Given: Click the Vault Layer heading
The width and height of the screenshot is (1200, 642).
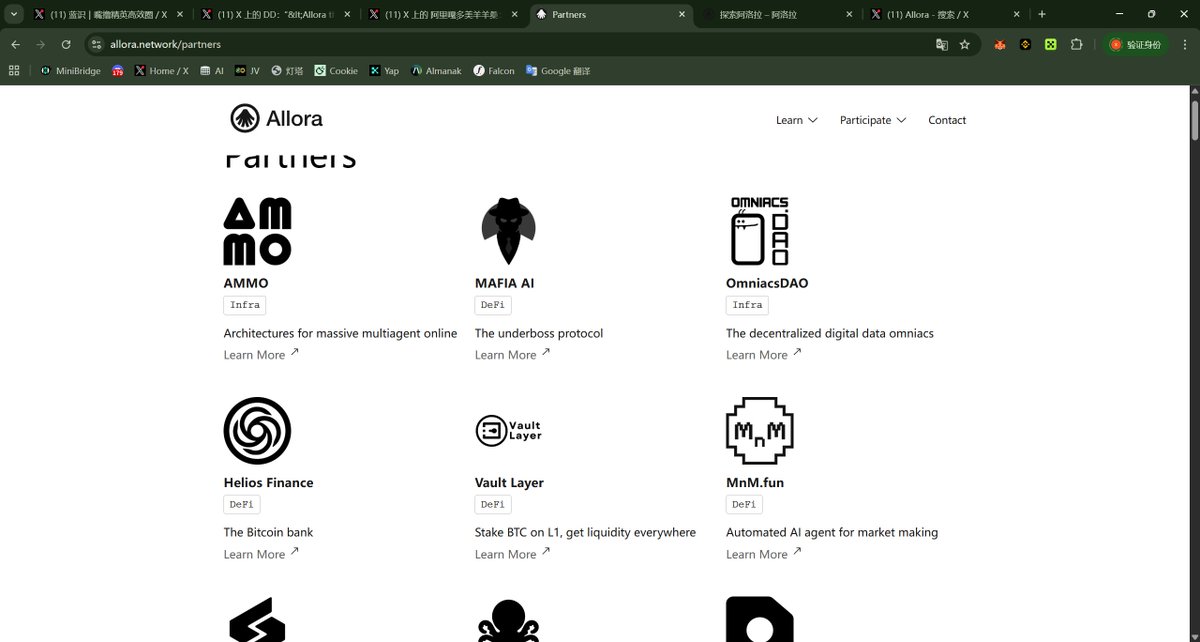Looking at the screenshot, I should (509, 482).
